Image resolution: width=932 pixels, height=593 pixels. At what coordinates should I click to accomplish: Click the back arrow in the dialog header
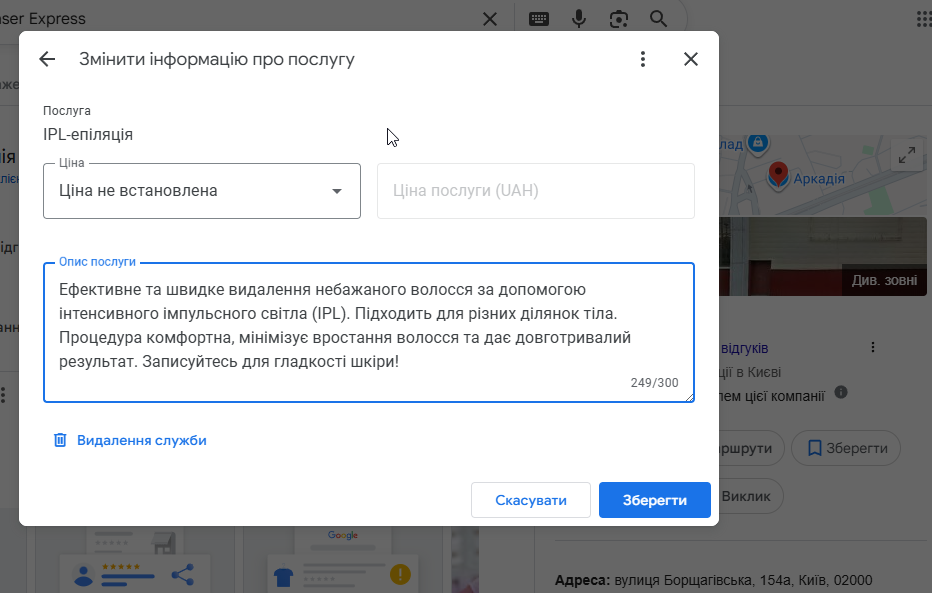click(x=47, y=59)
